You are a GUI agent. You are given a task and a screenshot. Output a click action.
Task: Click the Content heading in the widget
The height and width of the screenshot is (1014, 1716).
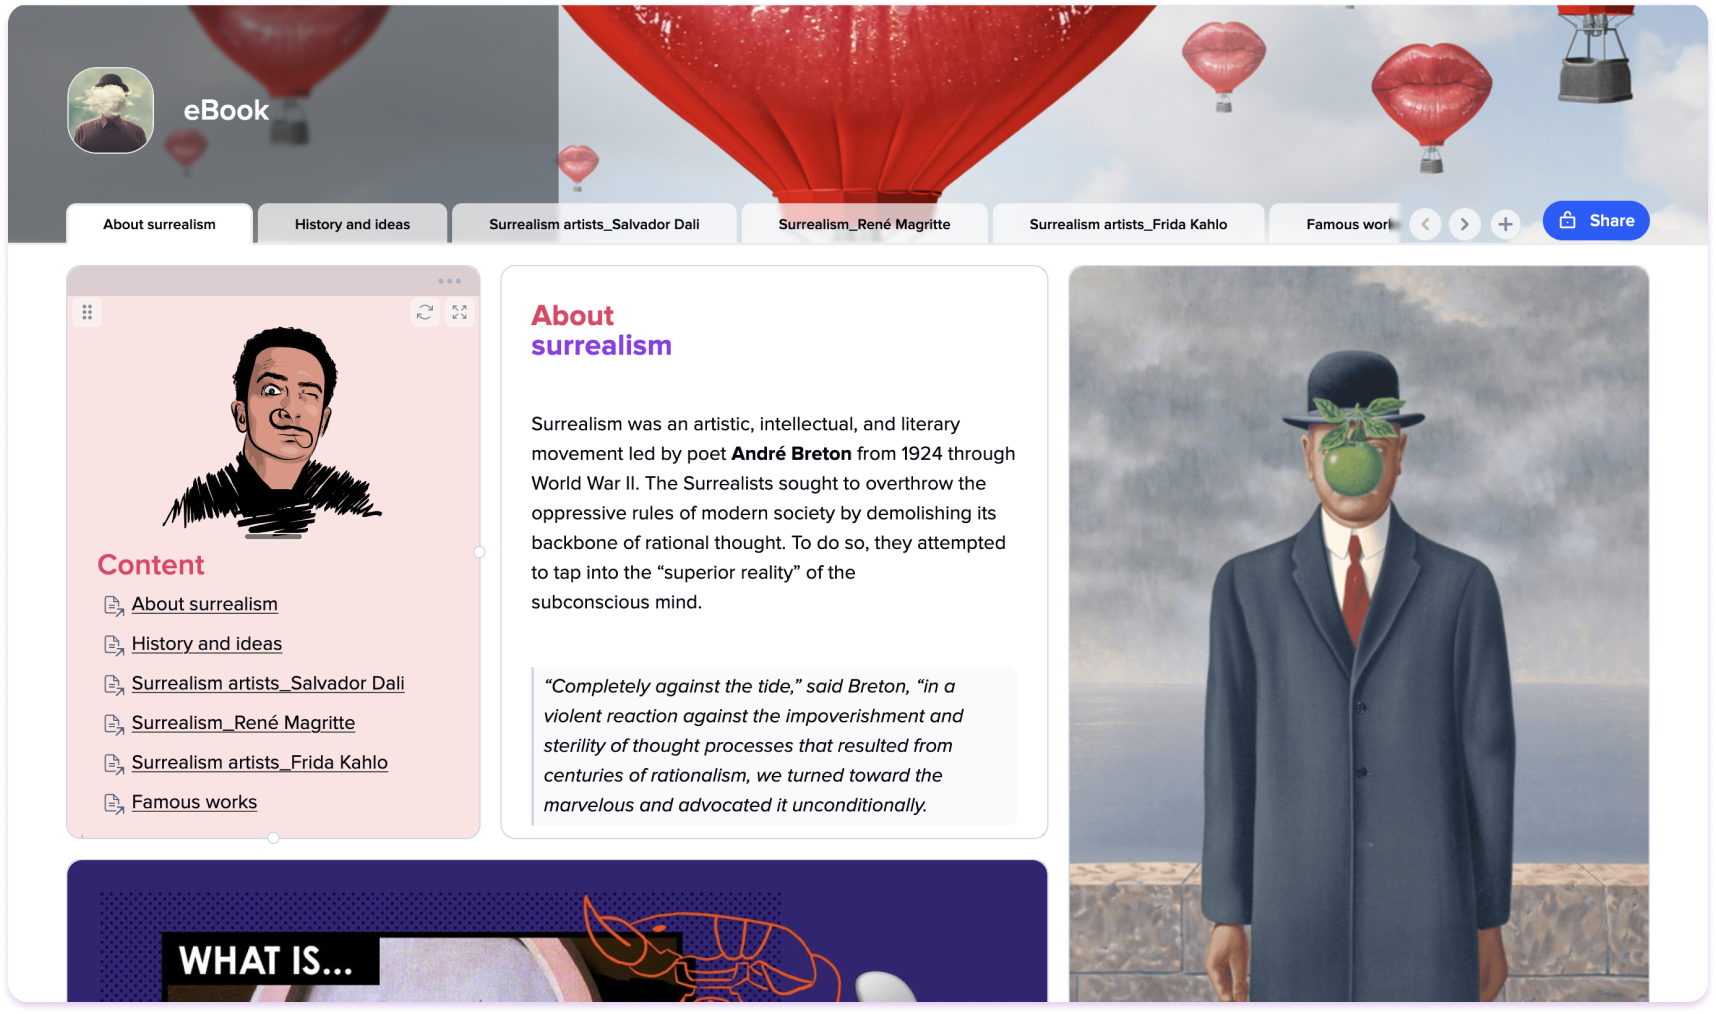pos(151,565)
